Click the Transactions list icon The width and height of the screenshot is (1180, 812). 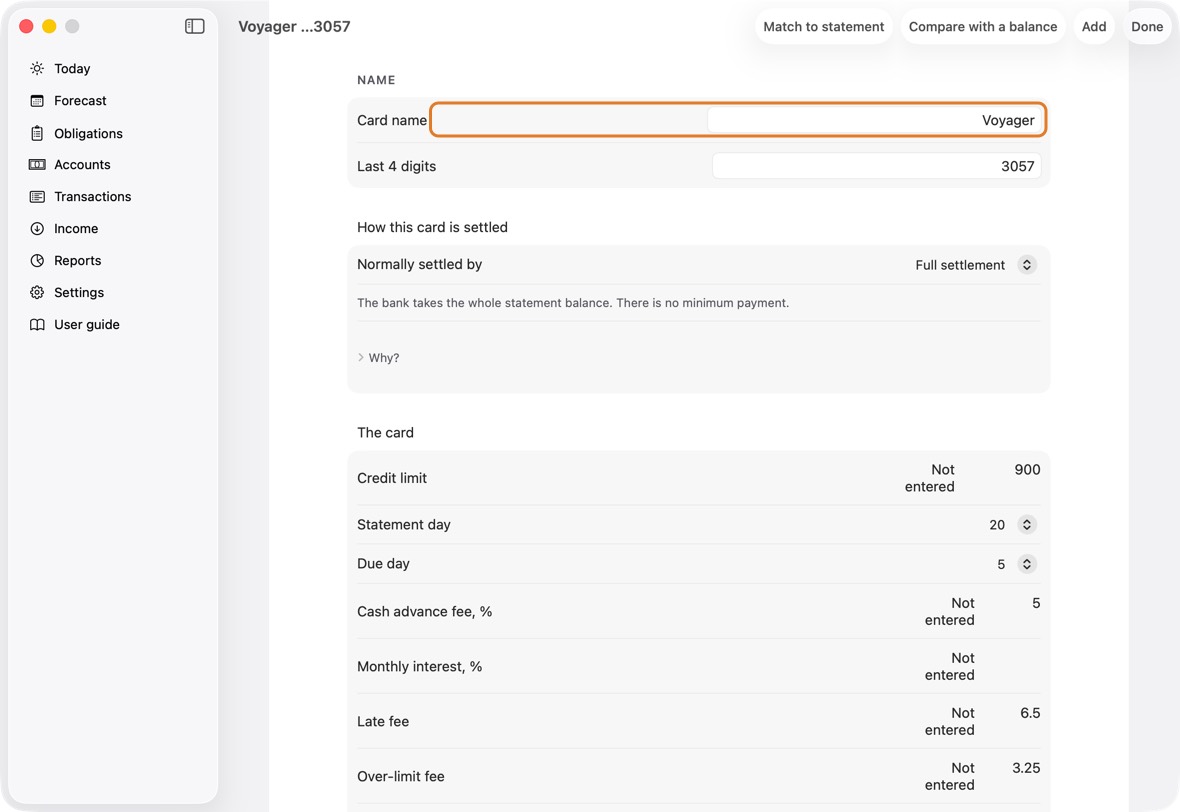[37, 196]
